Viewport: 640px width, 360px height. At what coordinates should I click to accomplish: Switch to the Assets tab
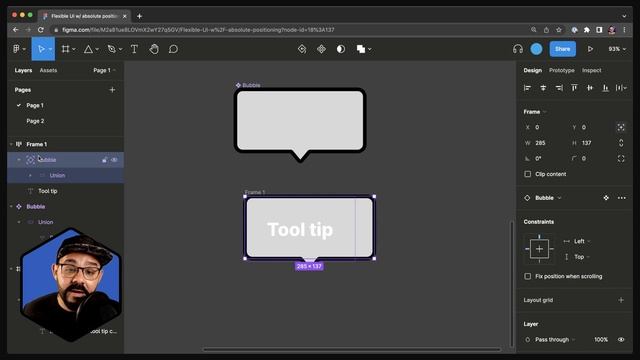[x=48, y=70]
